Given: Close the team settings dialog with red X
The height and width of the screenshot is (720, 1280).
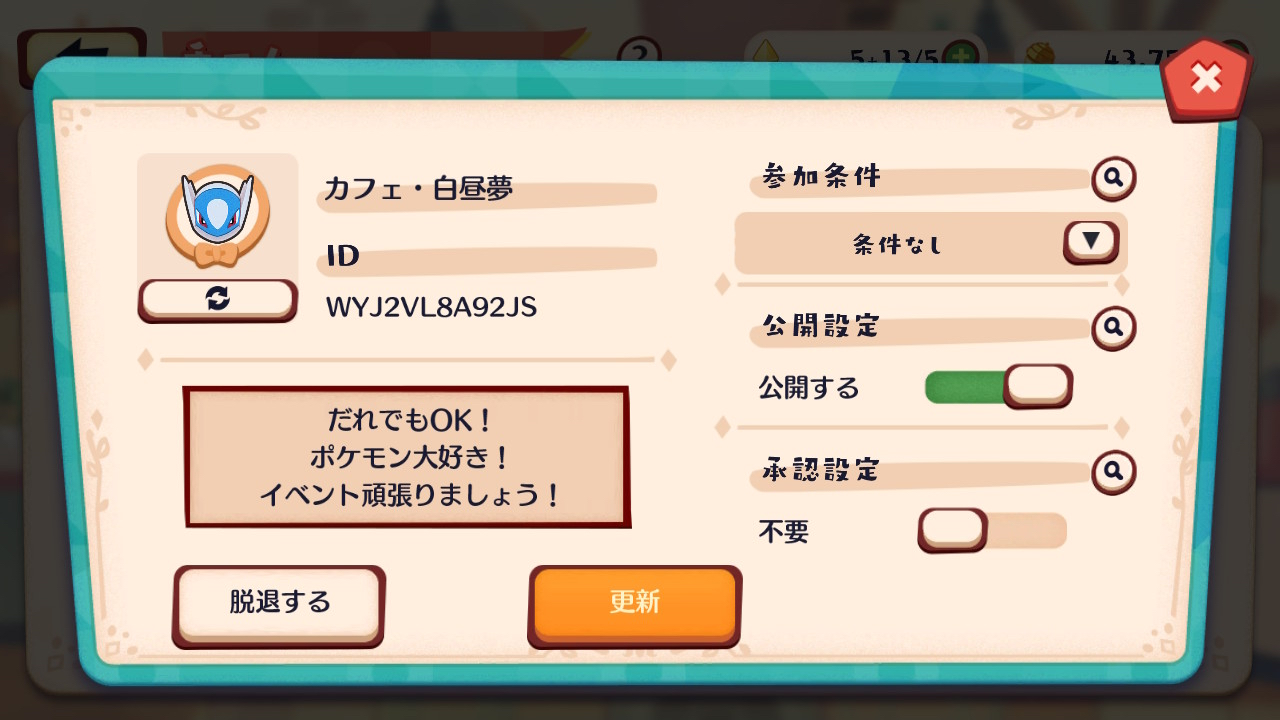Looking at the screenshot, I should tap(1206, 79).
